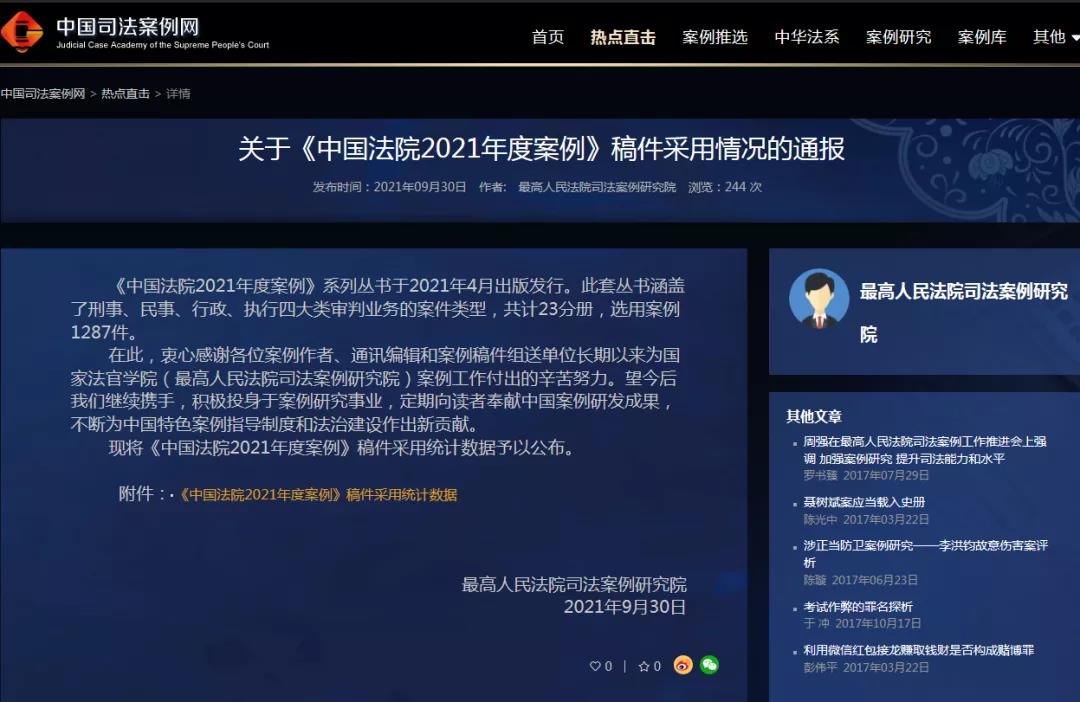Viewport: 1080px width, 702px height.
Task: Click the view count 浏览：244 次
Action: point(725,187)
